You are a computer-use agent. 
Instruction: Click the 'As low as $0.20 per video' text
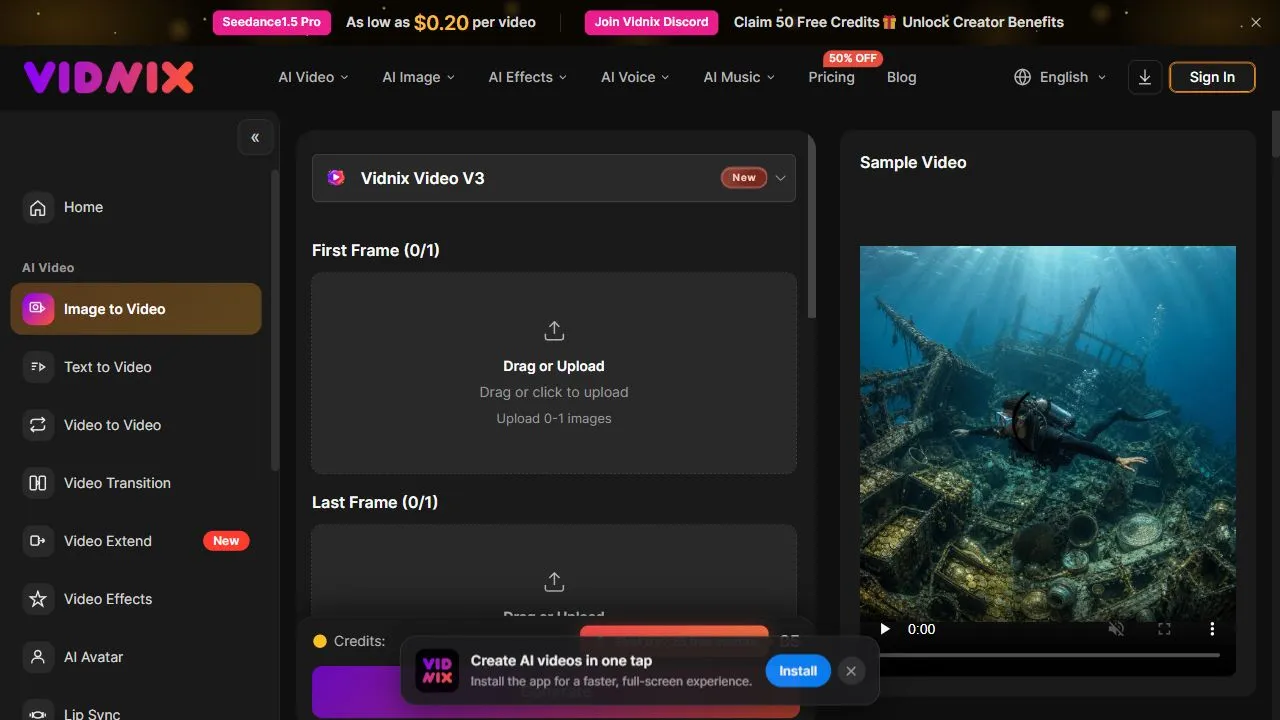(441, 22)
